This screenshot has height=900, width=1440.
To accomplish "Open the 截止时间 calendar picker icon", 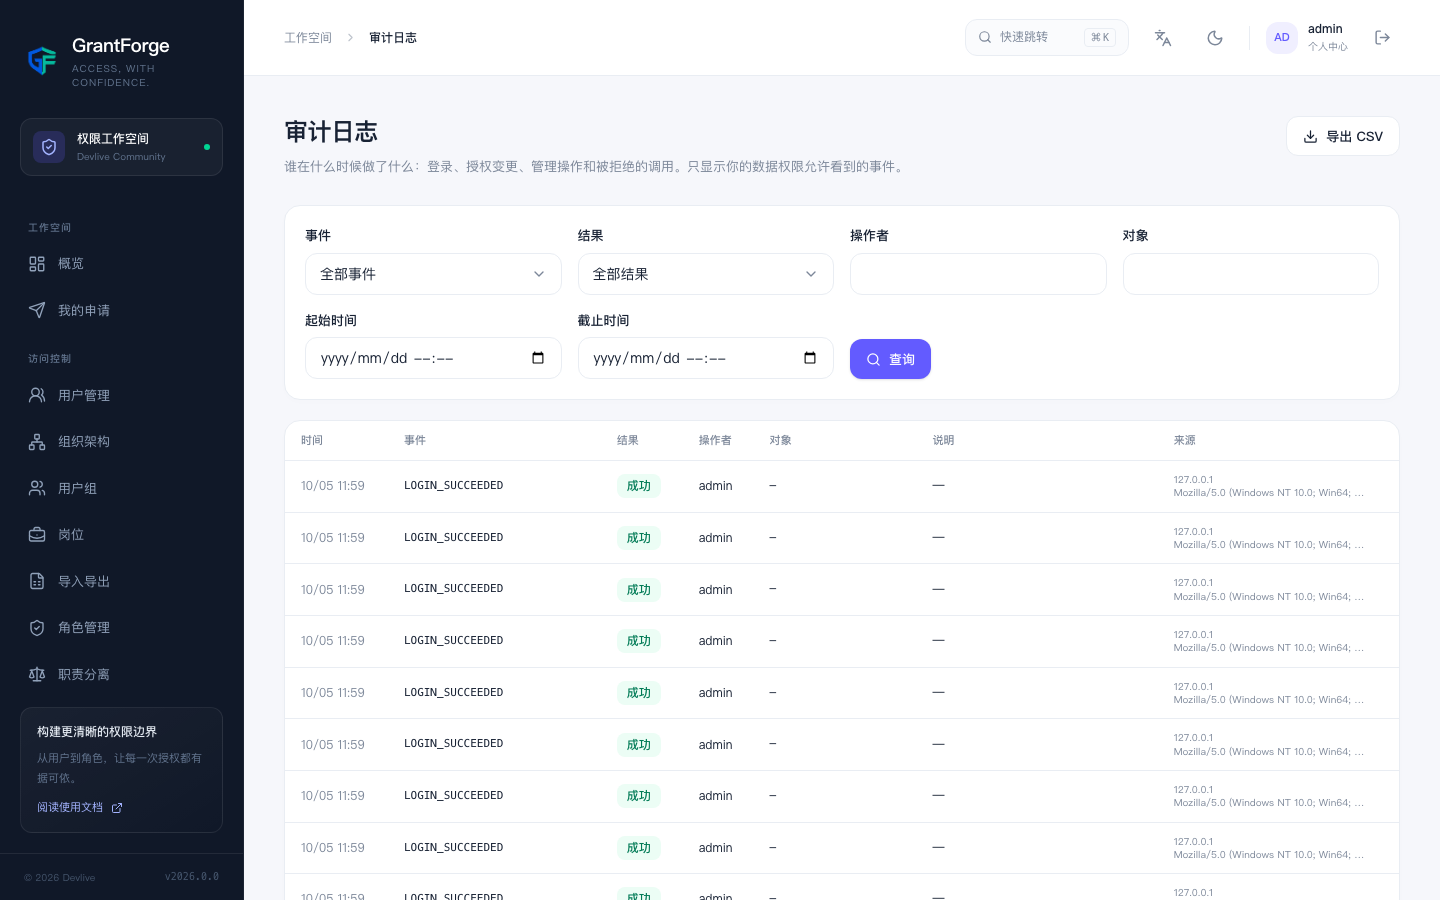I will [x=810, y=358].
